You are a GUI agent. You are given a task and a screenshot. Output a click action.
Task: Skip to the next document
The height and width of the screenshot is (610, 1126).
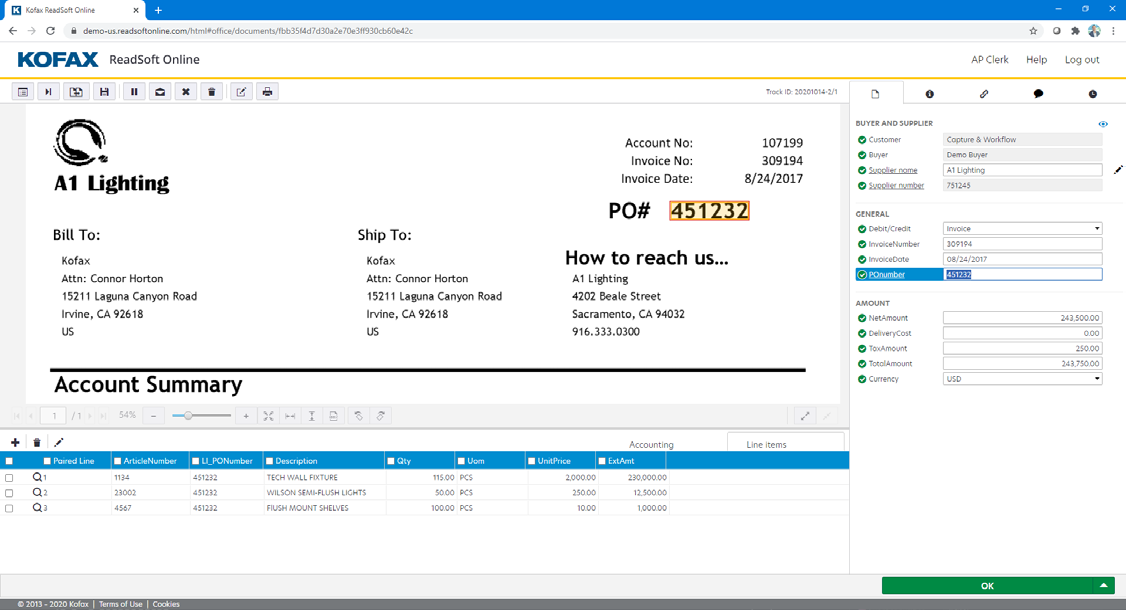(48, 92)
